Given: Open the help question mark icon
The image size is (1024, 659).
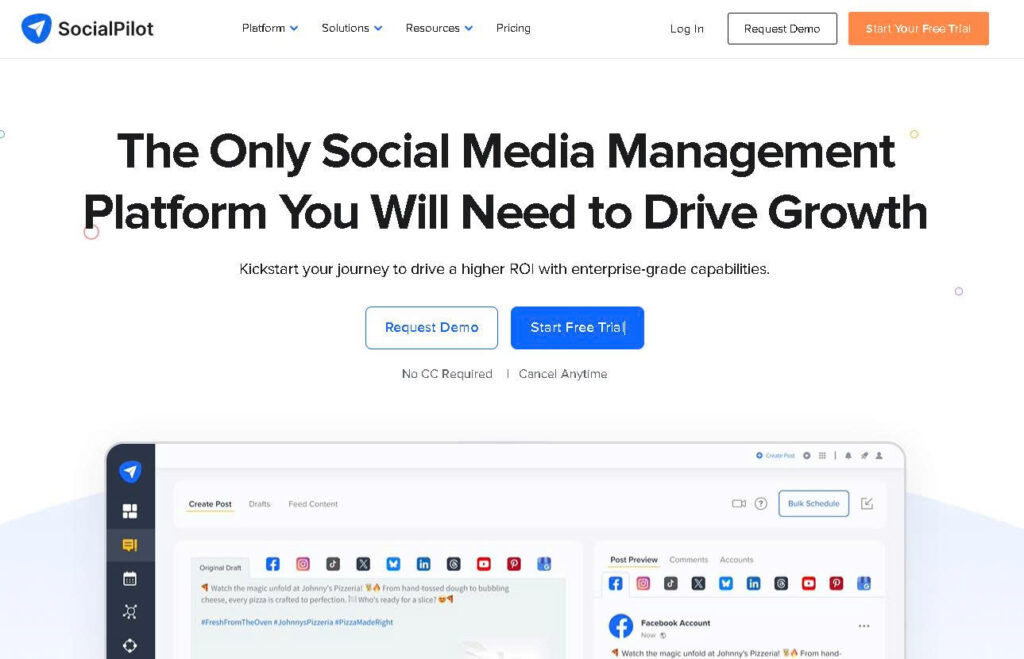Looking at the screenshot, I should tap(761, 504).
